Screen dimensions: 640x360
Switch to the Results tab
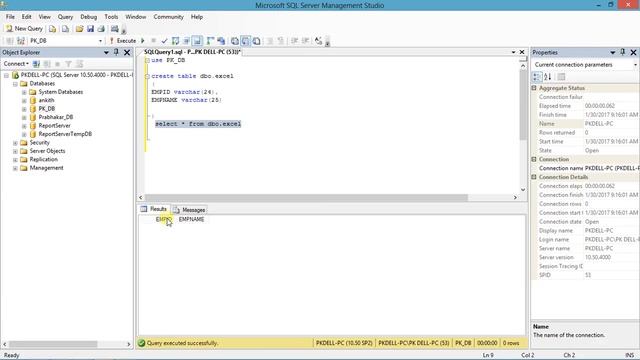154,209
